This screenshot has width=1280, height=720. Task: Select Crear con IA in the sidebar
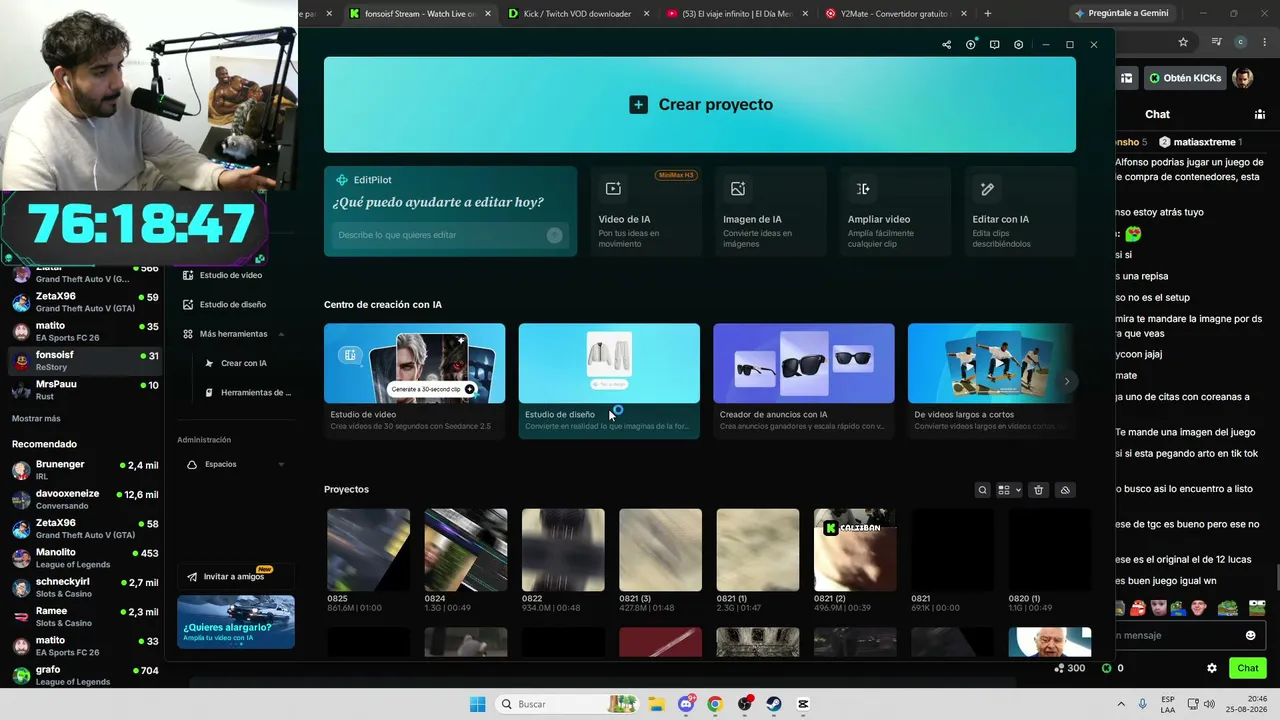point(243,363)
